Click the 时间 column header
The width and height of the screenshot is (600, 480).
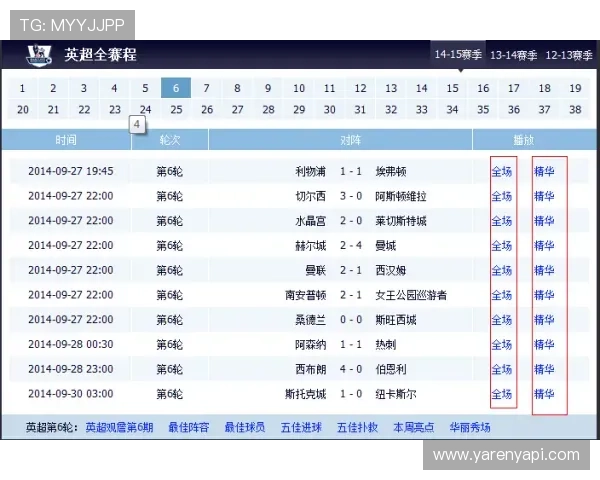(66, 140)
